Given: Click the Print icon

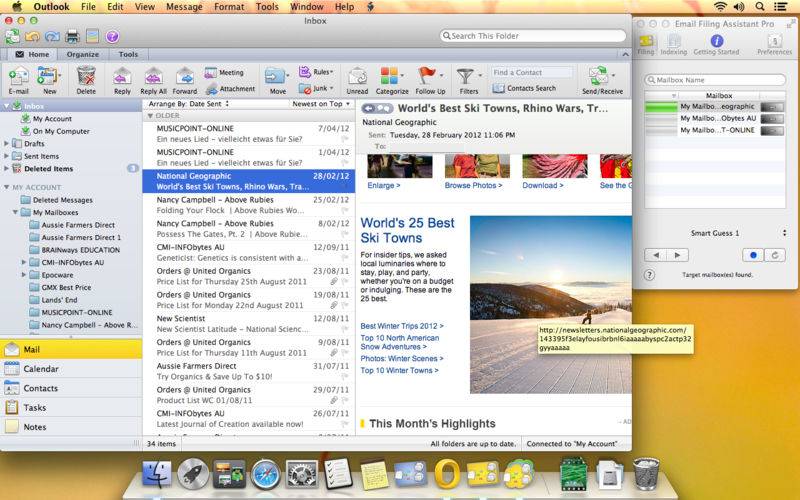Looking at the screenshot, I should 72,37.
